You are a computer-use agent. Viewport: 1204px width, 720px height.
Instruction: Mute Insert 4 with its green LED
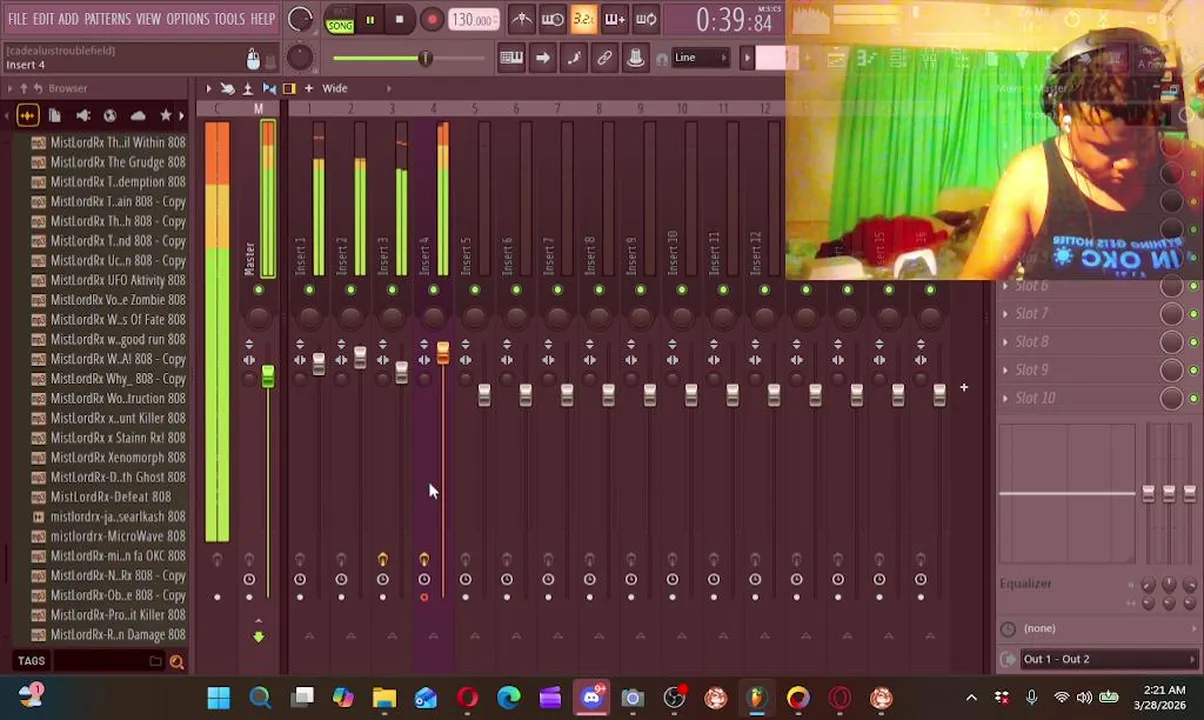[x=433, y=290]
